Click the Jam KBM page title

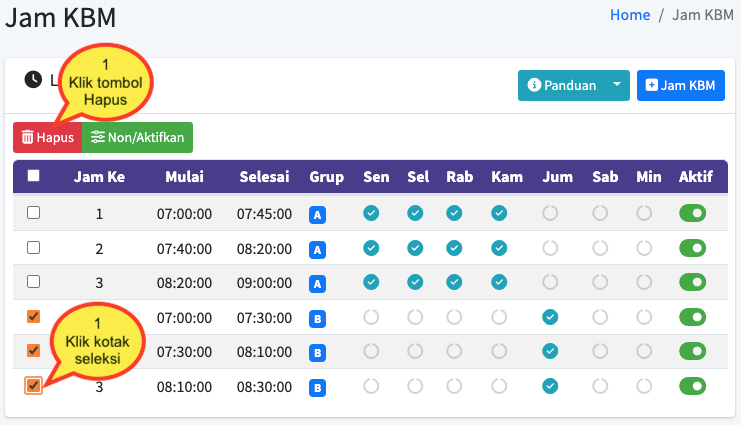[60, 18]
